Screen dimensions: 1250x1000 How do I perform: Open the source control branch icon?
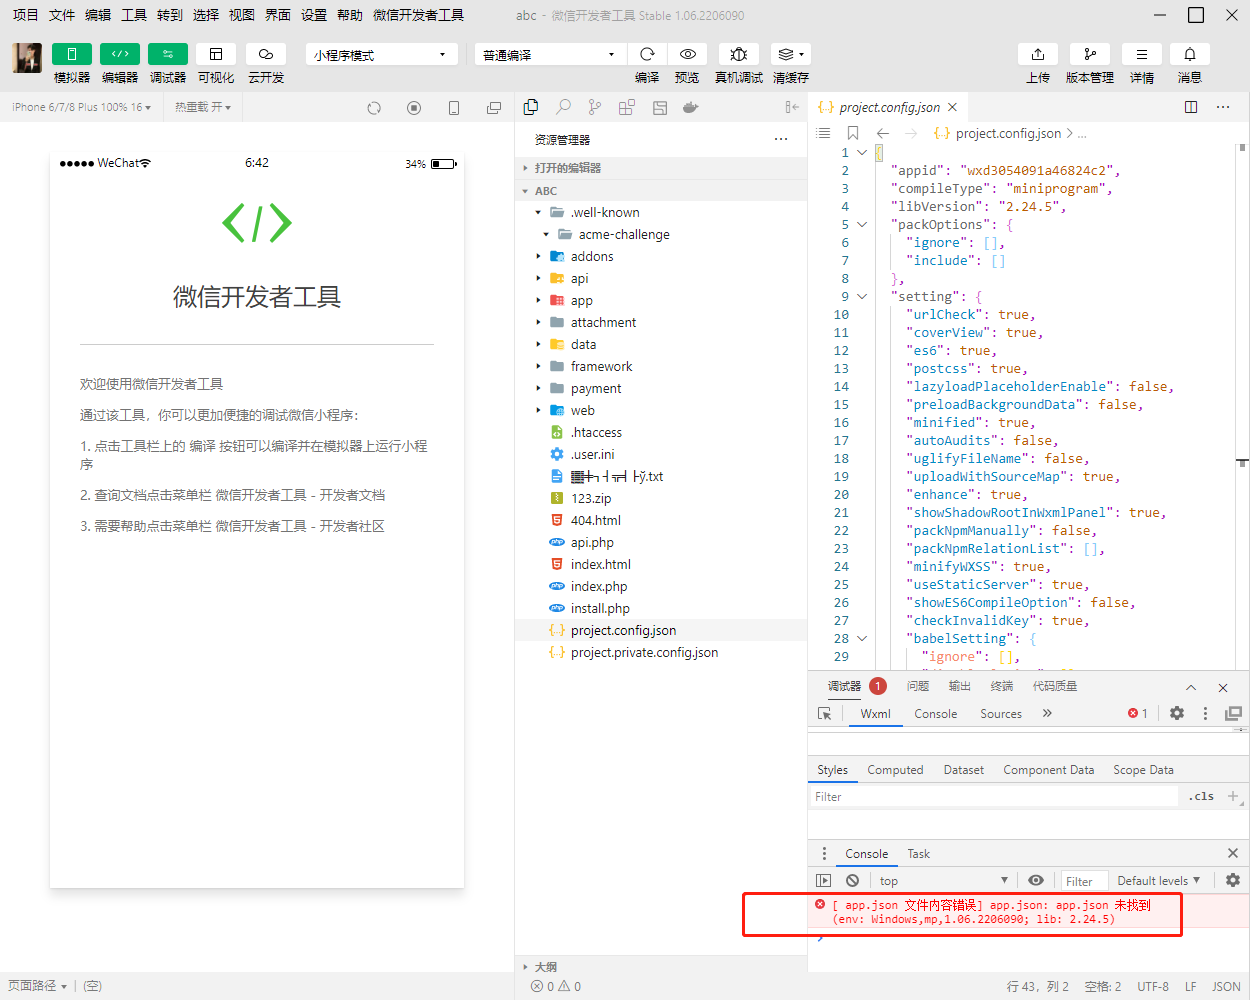(x=595, y=107)
